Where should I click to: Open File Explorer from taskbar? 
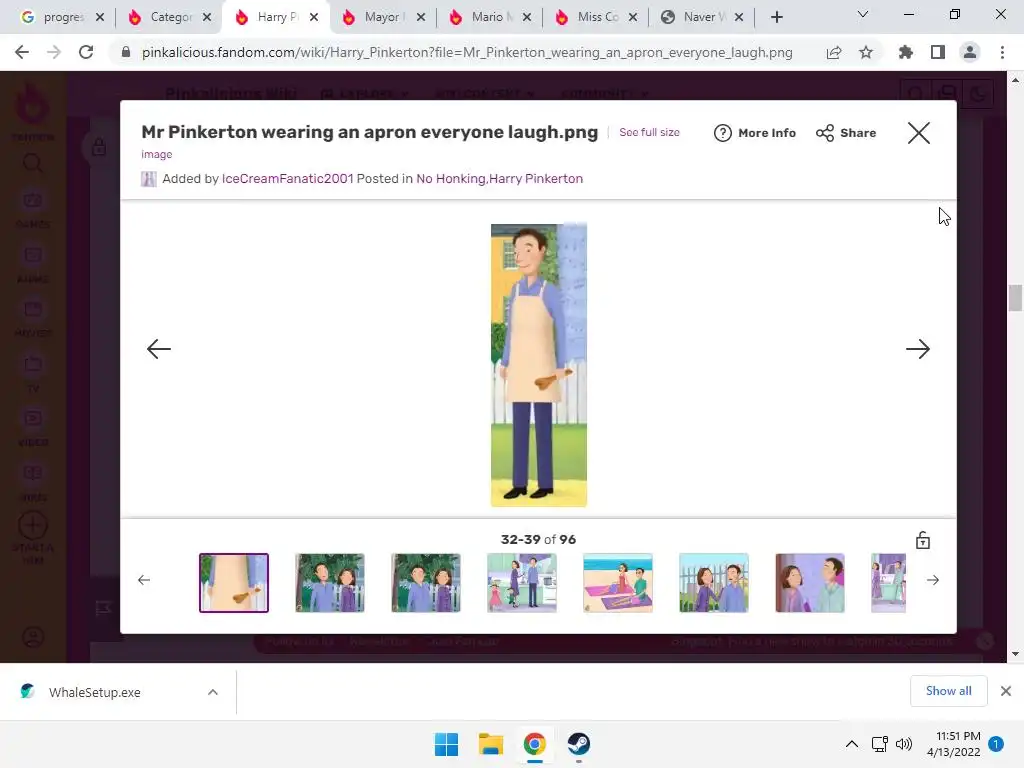pos(490,744)
